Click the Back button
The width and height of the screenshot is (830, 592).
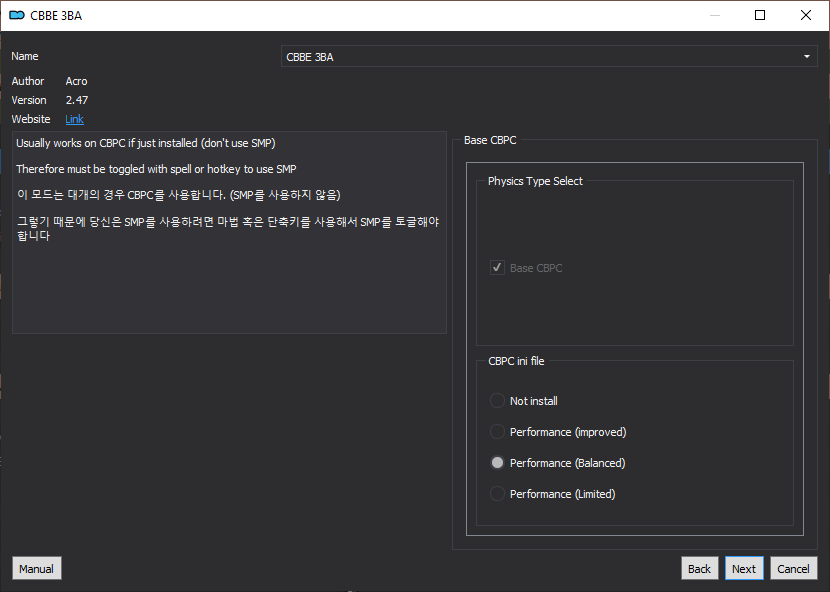tap(699, 568)
